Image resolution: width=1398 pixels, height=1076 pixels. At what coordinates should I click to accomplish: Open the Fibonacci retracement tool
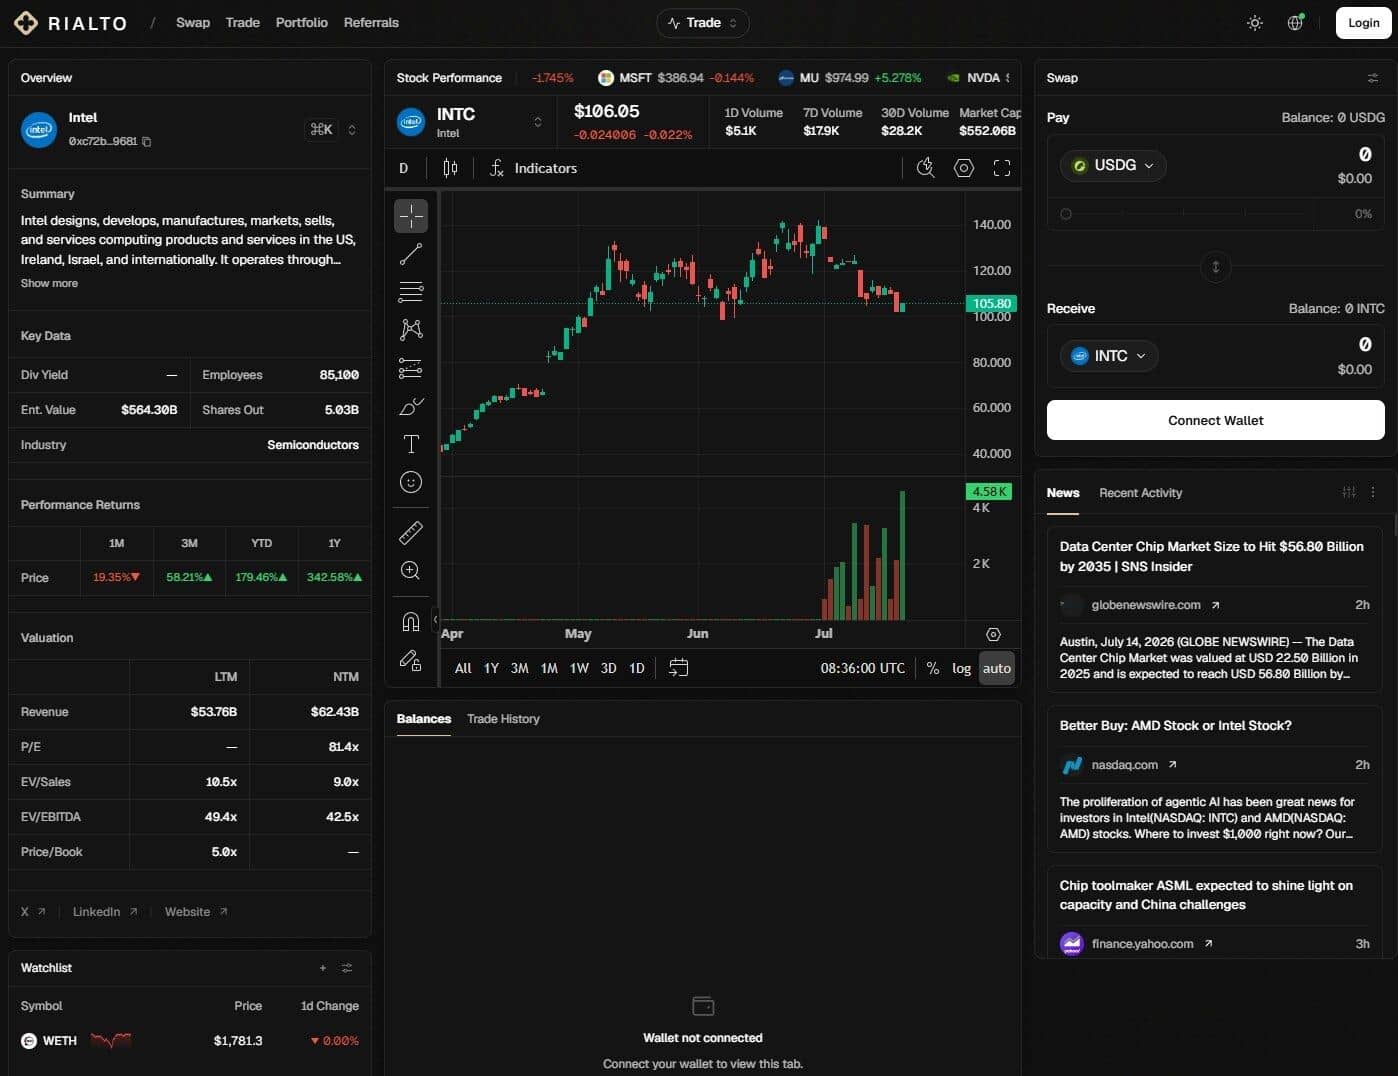[x=411, y=292]
